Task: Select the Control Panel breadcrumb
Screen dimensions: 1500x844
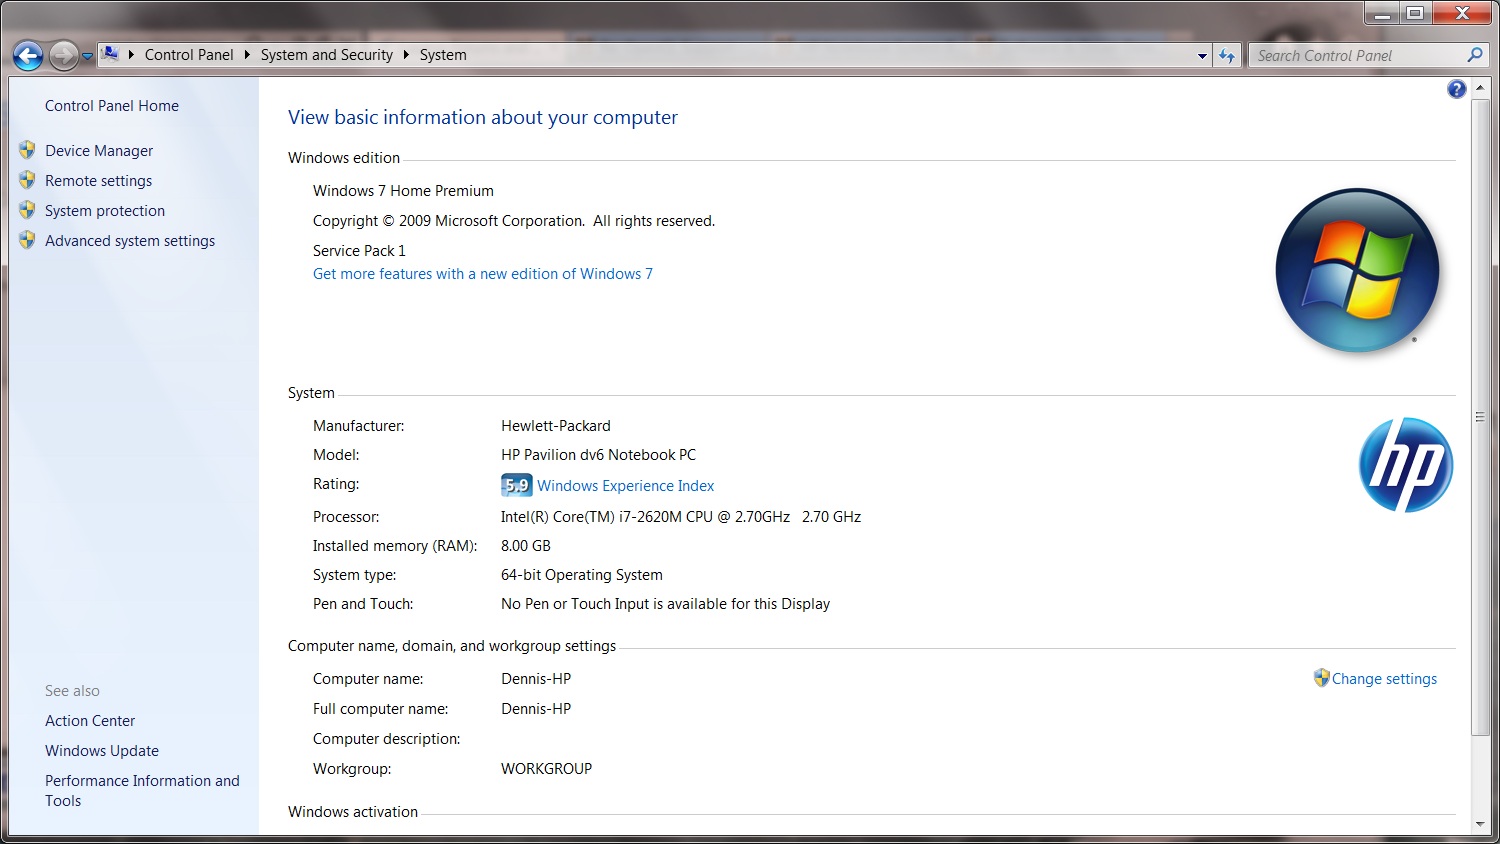Action: pos(189,55)
